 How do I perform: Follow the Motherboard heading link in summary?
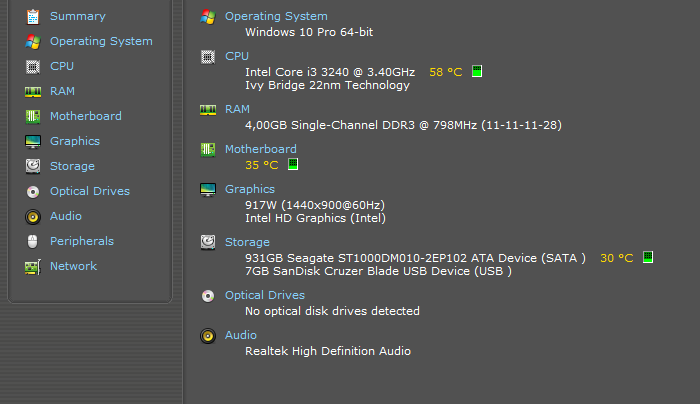(261, 149)
